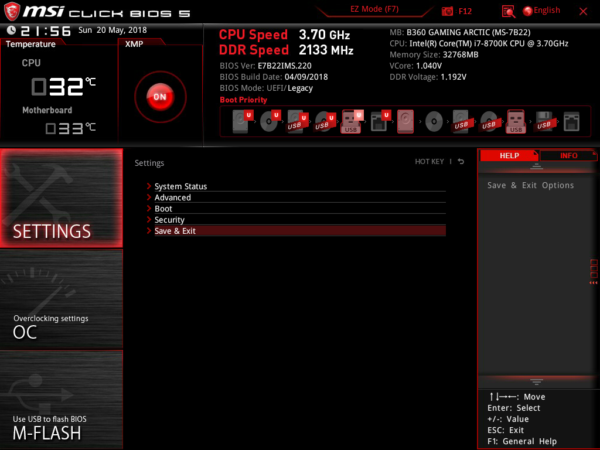Select the highlighted Save & Exit entry
This screenshot has height=450, width=600.
300,231
